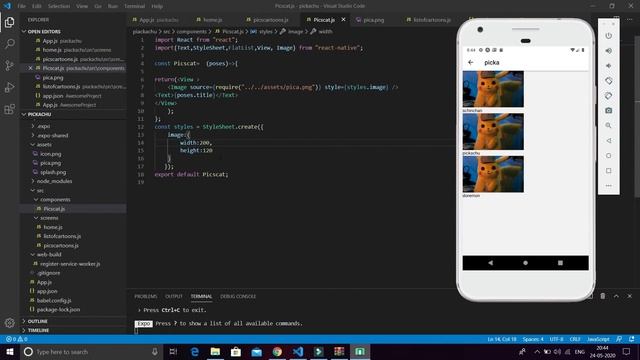Open the Extensions view

(9, 109)
